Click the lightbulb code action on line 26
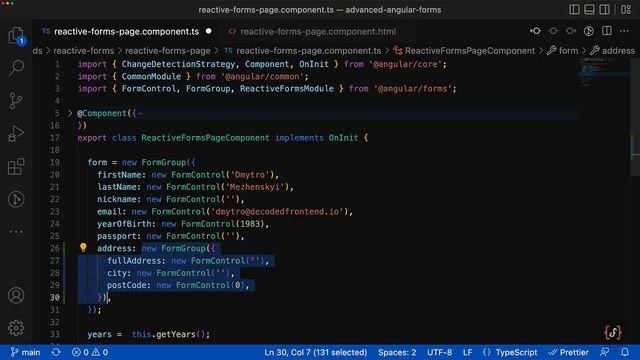The height and width of the screenshot is (360, 640). click(x=83, y=247)
